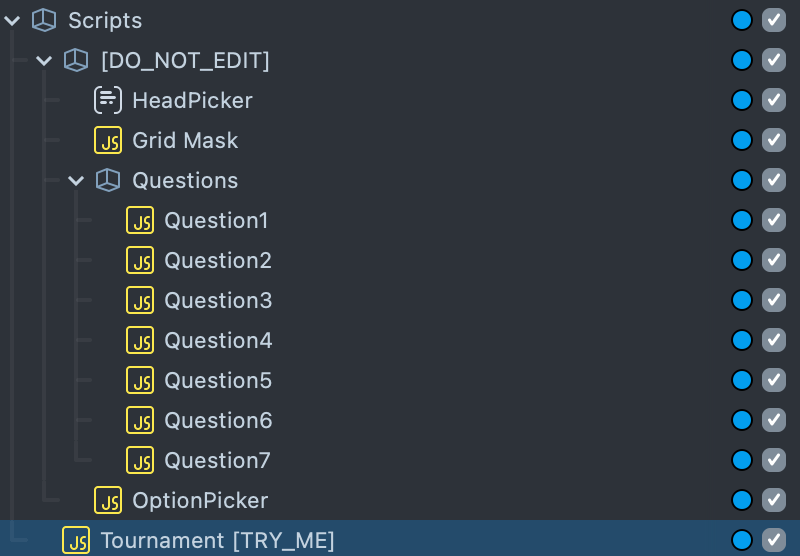The image size is (800, 556).
Task: Click the JS icon next to Question4
Action: point(140,340)
